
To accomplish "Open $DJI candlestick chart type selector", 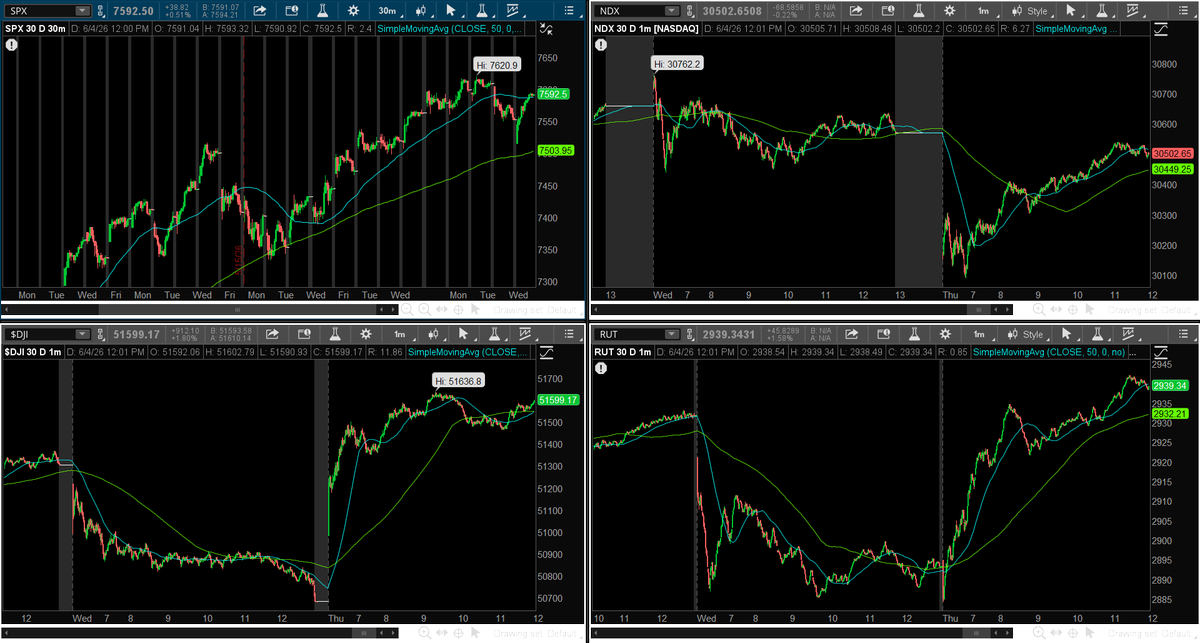I will [434, 334].
